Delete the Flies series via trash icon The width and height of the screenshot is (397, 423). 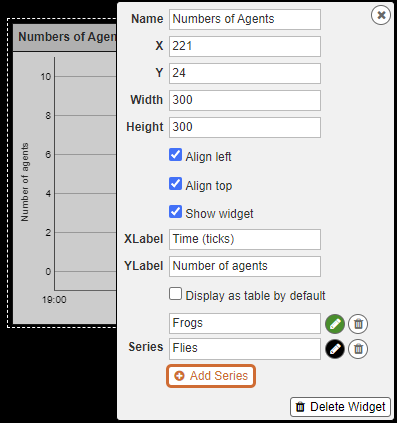[x=358, y=349]
